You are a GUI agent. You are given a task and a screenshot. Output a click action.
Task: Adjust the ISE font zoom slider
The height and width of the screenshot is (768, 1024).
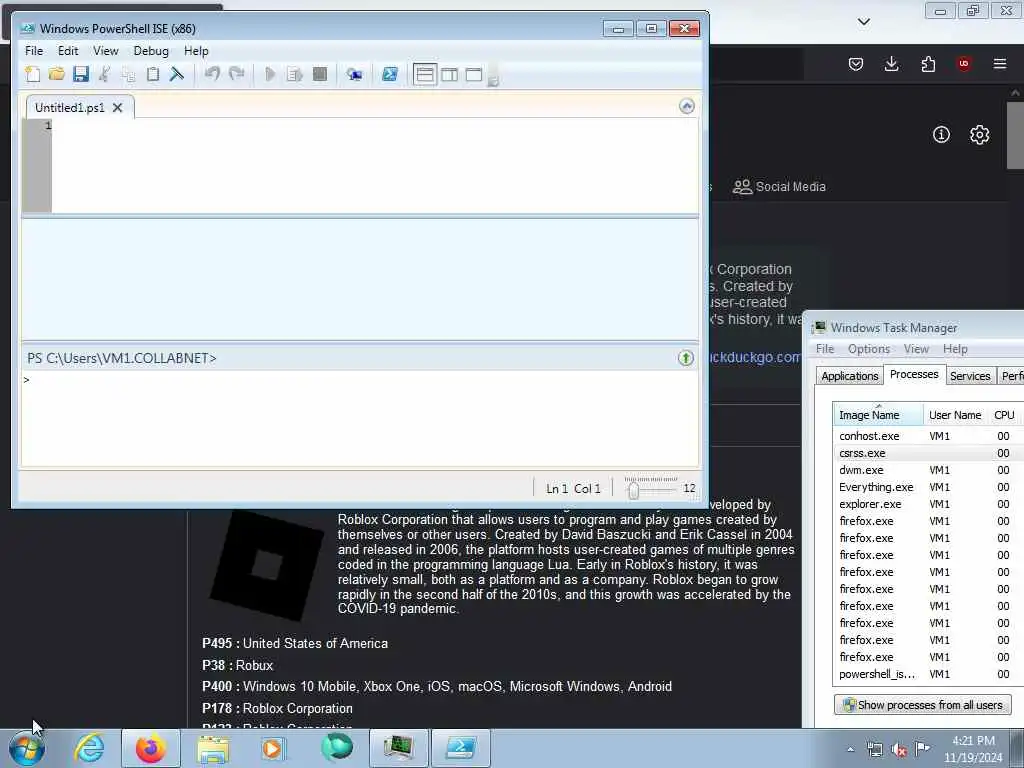tap(633, 489)
